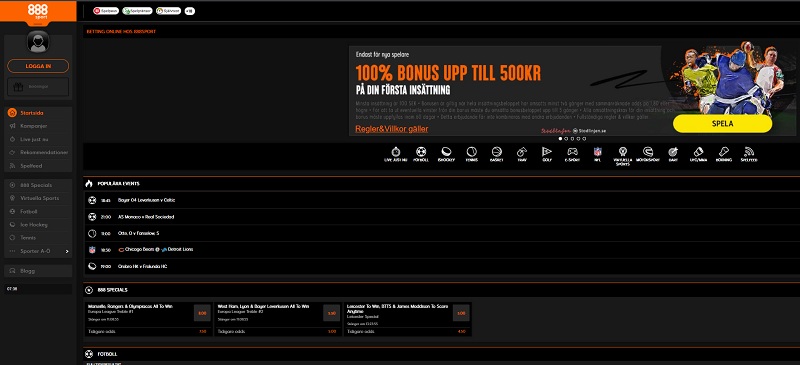Click the Motorsport helmet icon

tap(648, 152)
